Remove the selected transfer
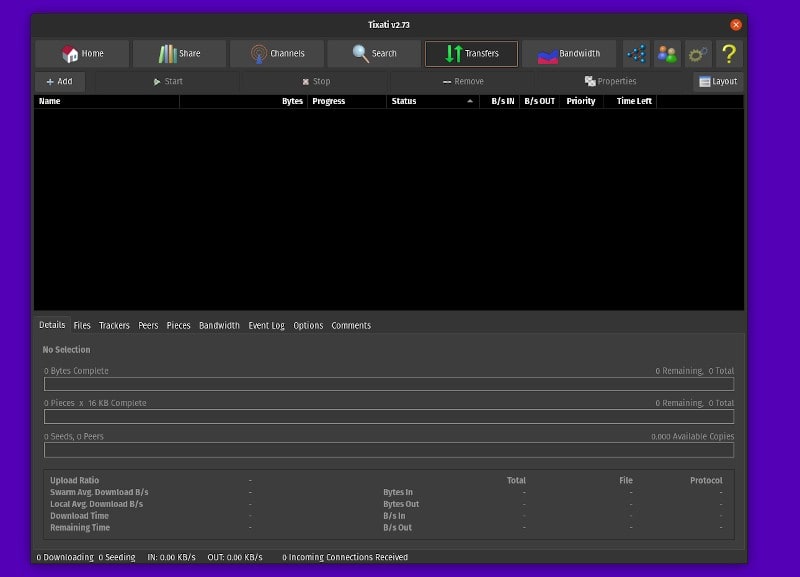The height and width of the screenshot is (577, 800). [463, 82]
